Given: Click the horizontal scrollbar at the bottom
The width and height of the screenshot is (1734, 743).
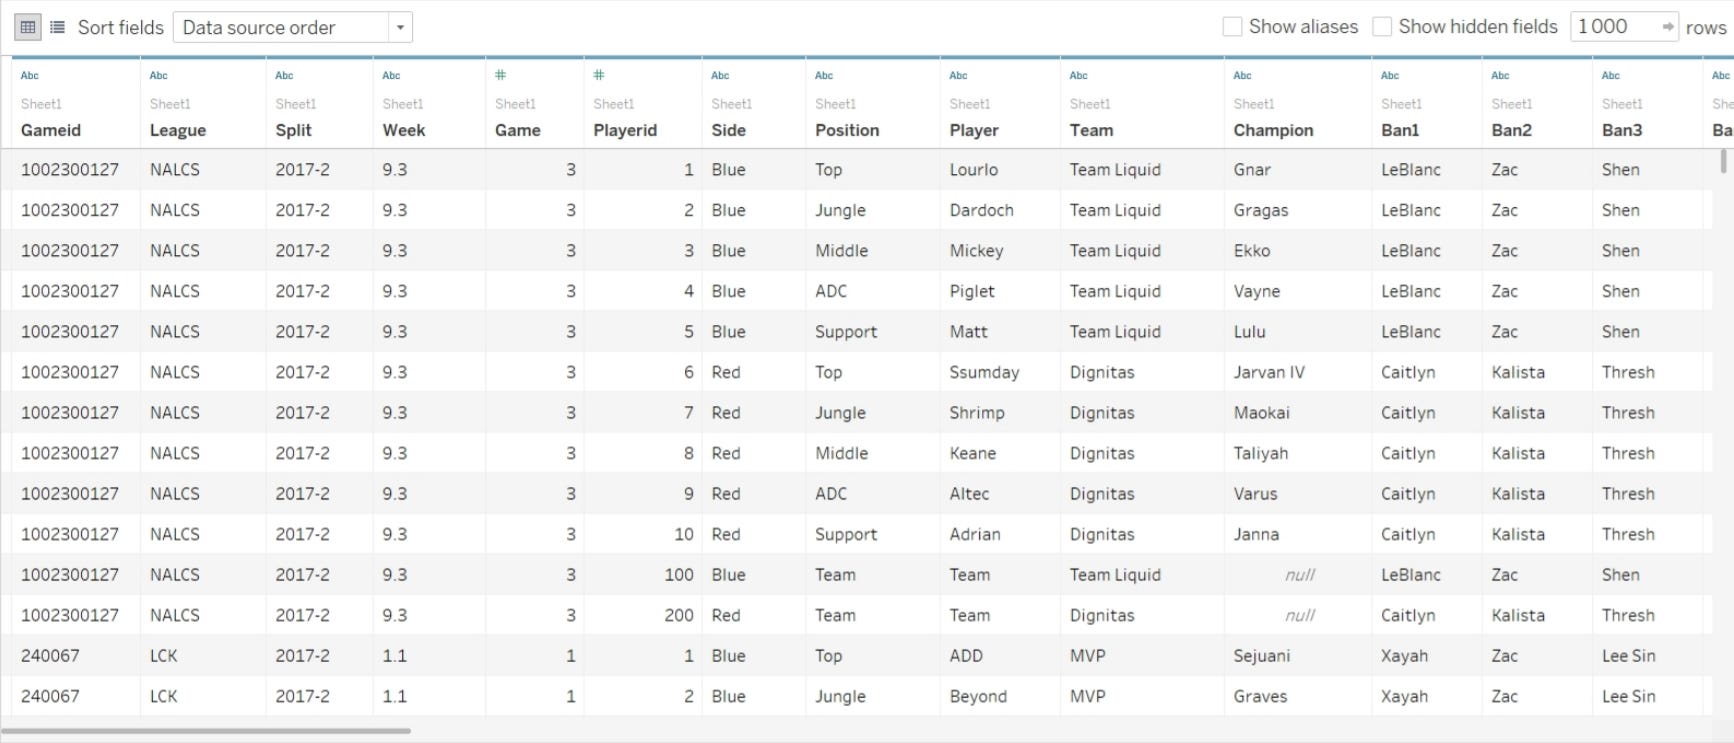Looking at the screenshot, I should click(x=207, y=731).
